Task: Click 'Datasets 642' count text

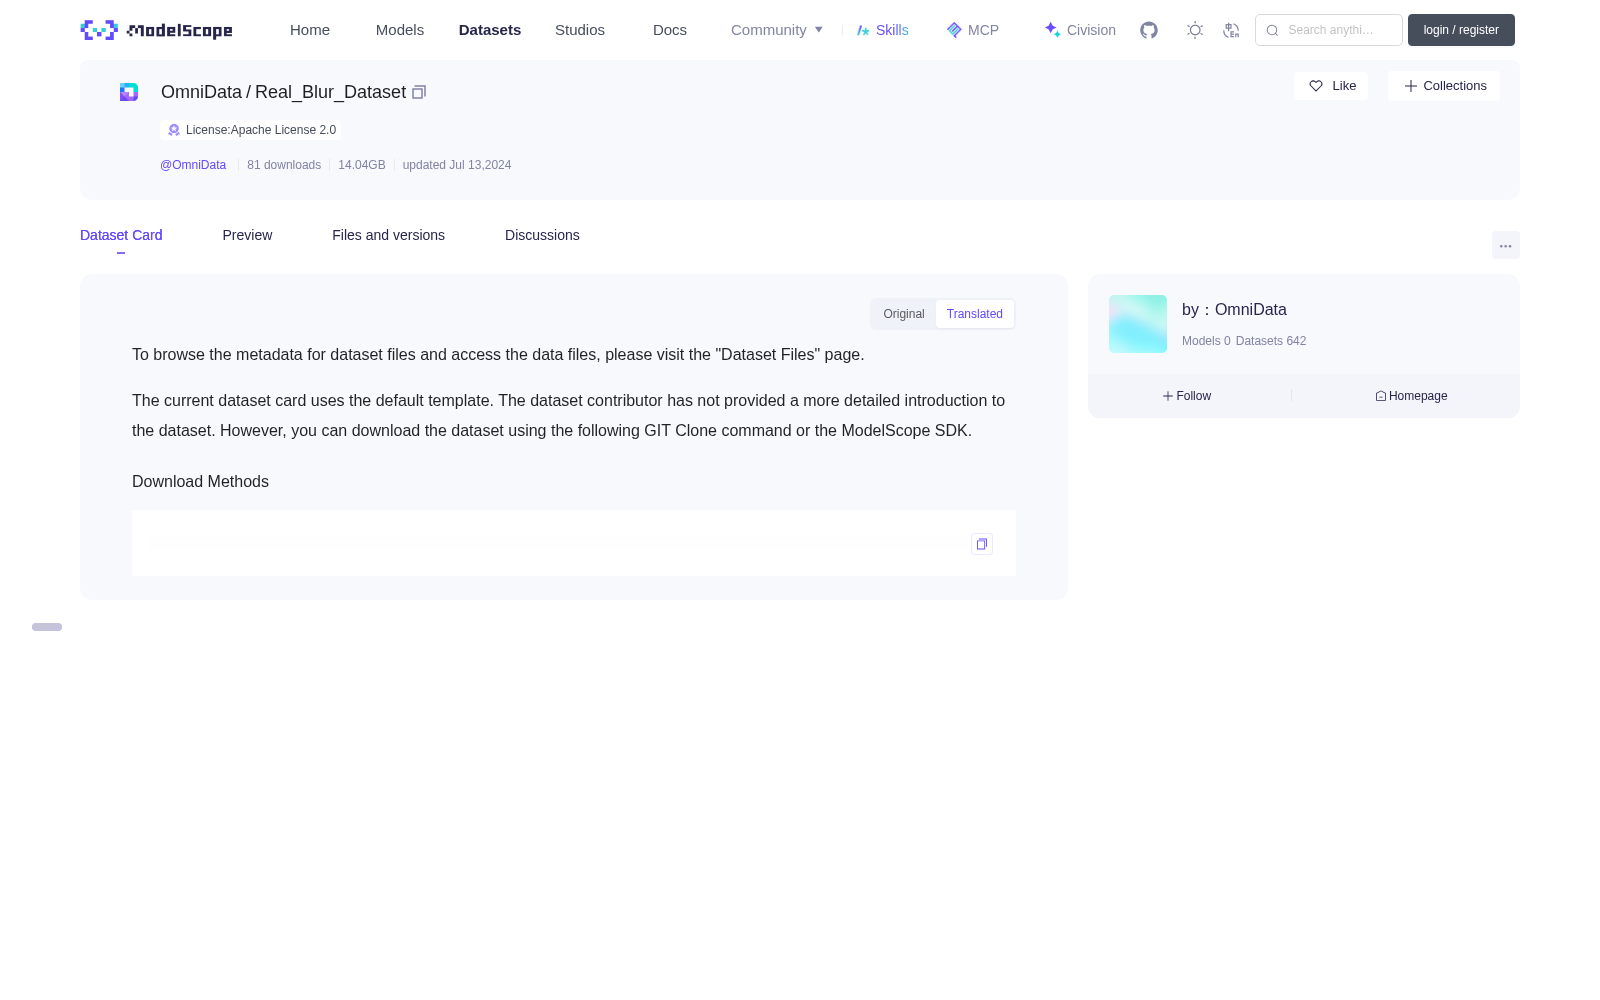Action: [1271, 341]
